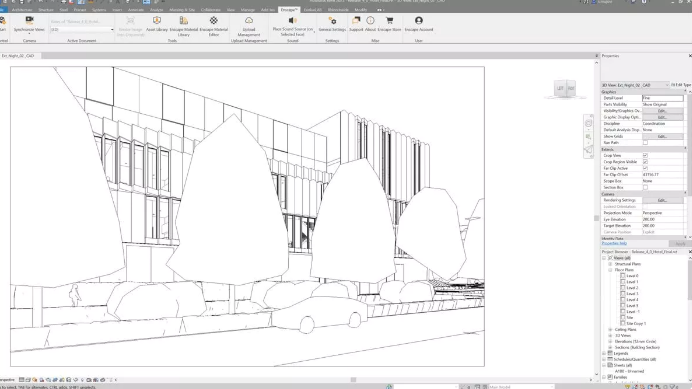
Task: Switch to the Massing & Site tab
Action: pos(182,10)
